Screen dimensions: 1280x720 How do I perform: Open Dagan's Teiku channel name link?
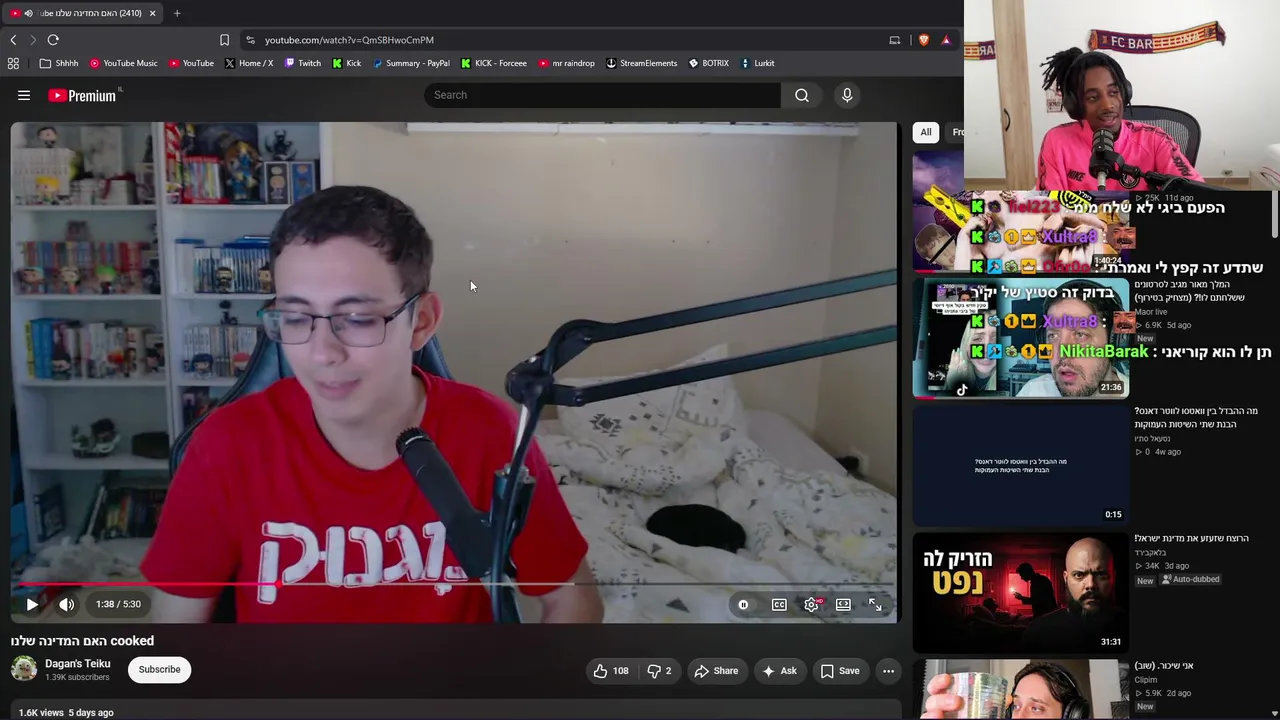tap(77, 664)
